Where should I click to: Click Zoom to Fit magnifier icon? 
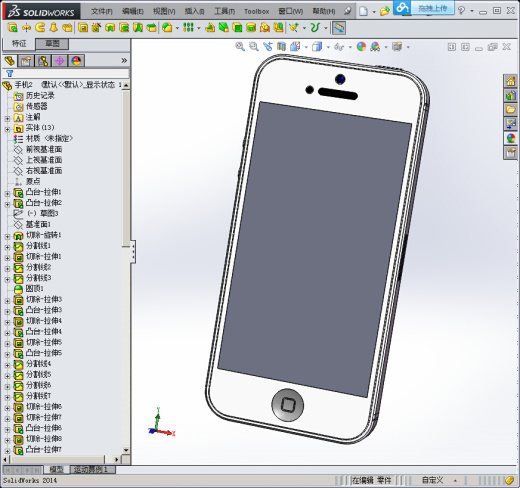pyautogui.click(x=240, y=47)
